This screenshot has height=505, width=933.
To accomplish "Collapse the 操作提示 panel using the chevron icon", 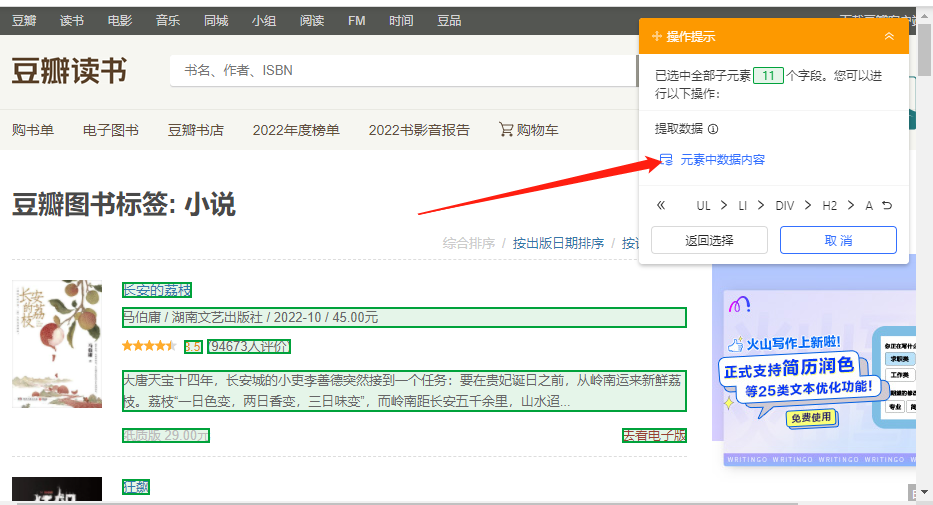I will 889,36.
